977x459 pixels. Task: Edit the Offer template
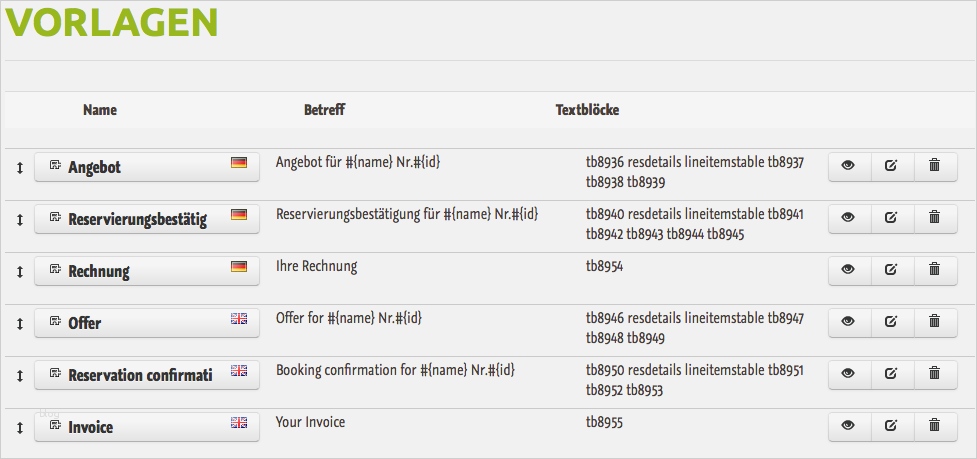click(891, 322)
